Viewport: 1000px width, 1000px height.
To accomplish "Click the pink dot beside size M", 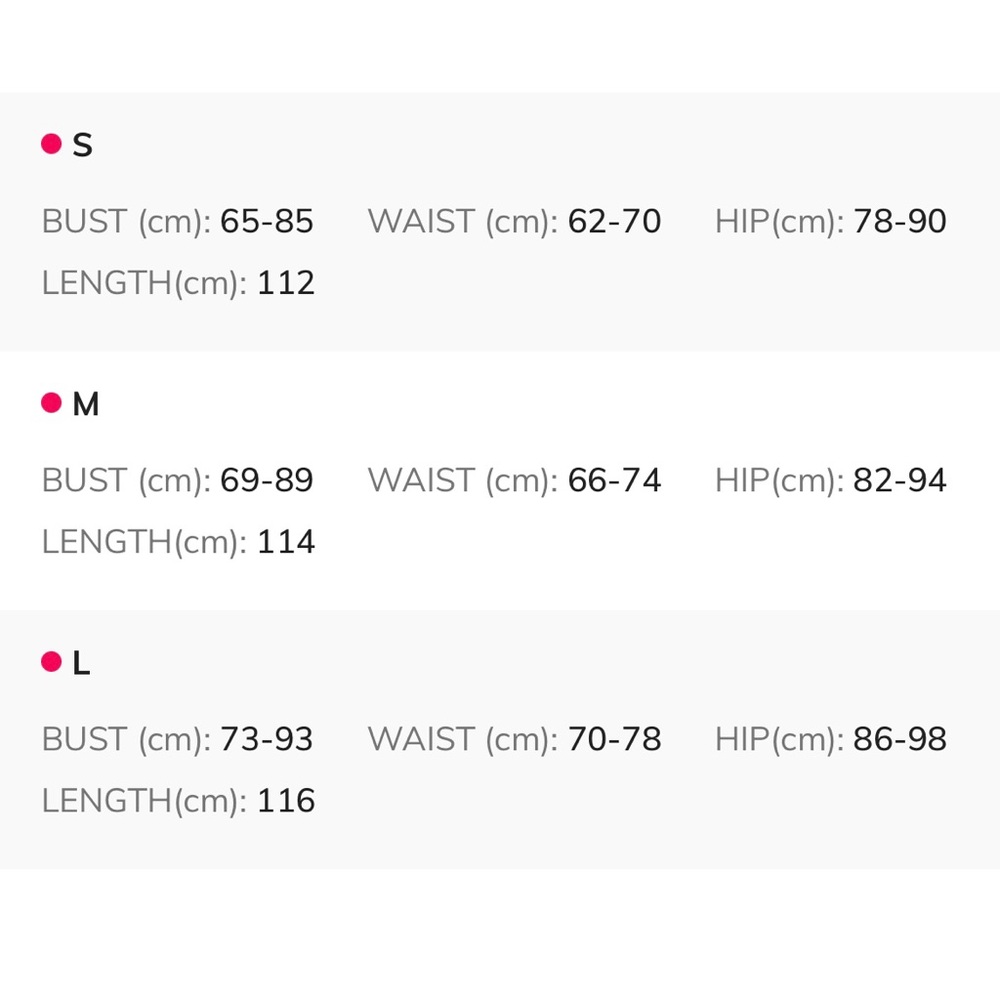I will click(51, 403).
